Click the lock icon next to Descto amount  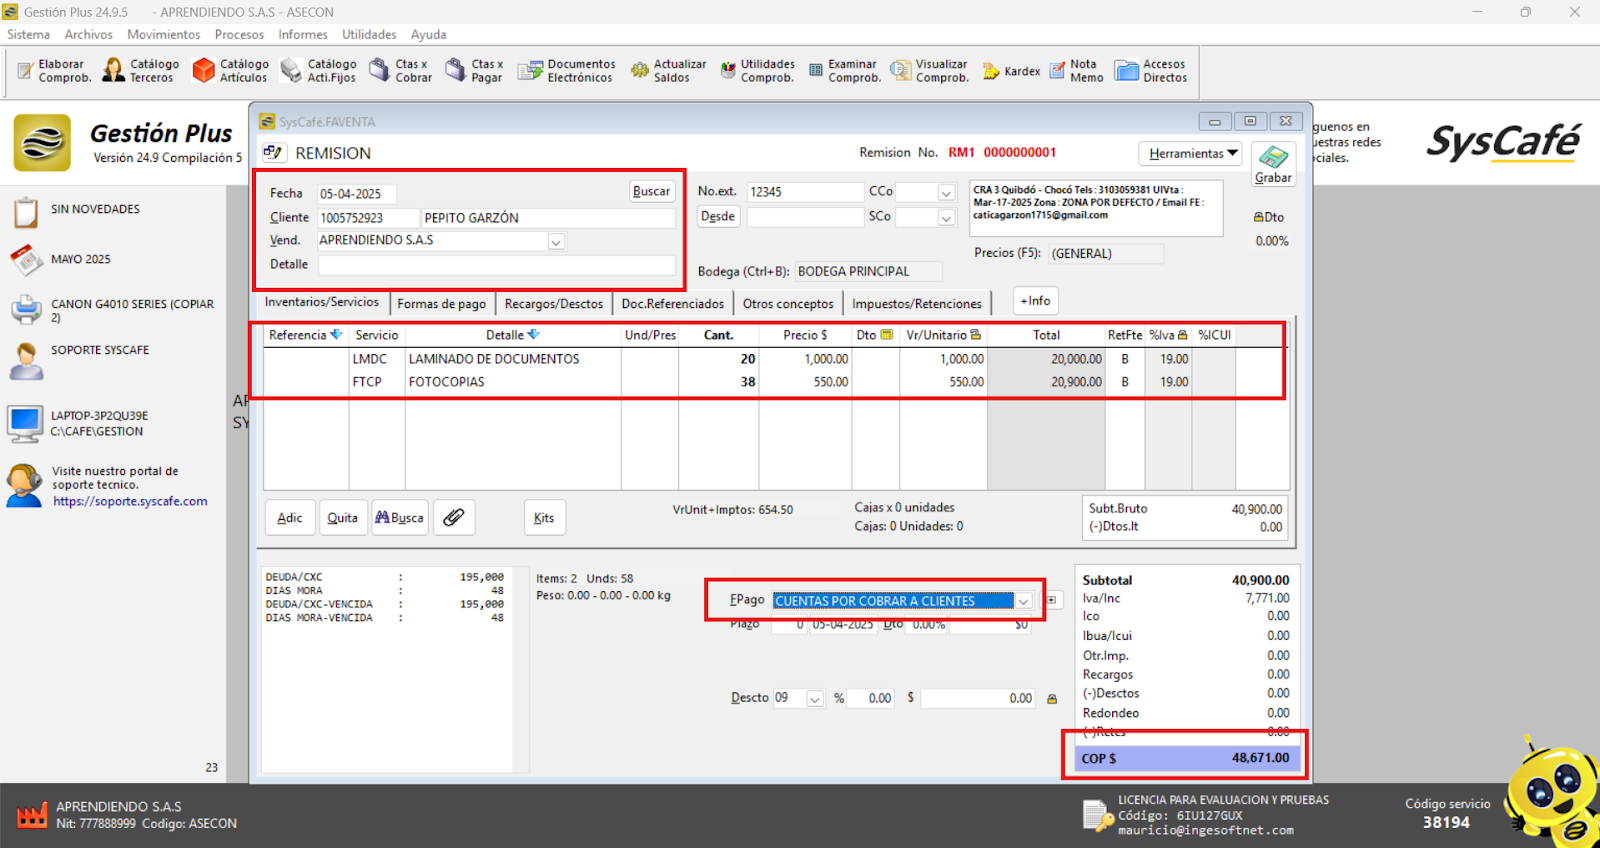tap(1052, 699)
